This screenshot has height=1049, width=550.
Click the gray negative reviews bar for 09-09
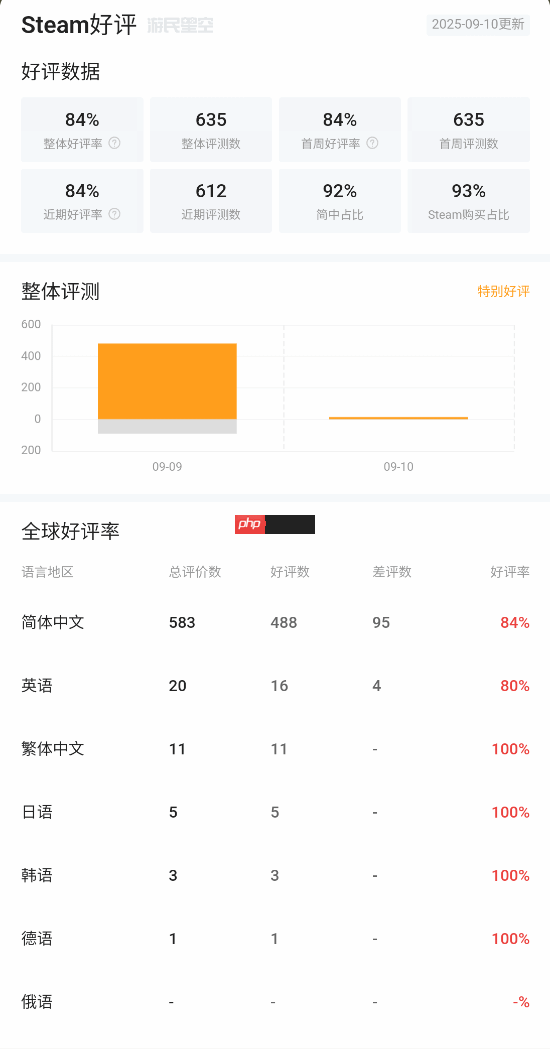pyautogui.click(x=167, y=427)
